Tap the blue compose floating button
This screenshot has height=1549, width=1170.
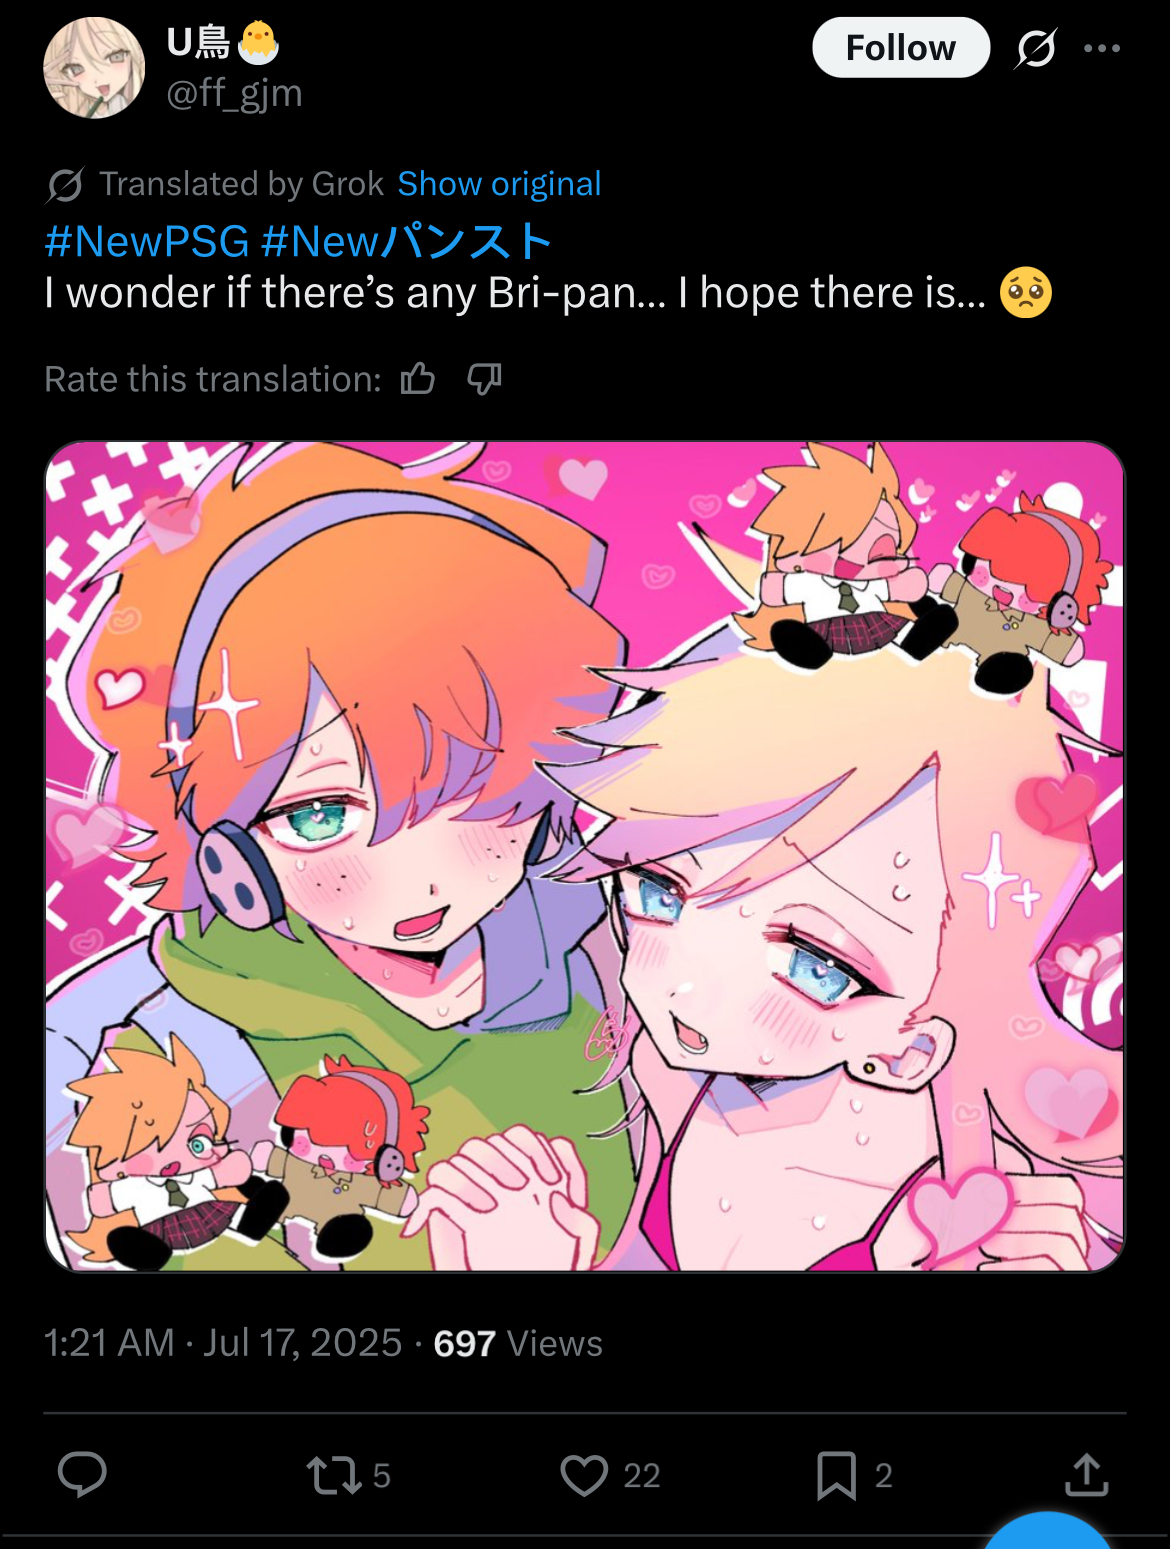click(1048, 1531)
